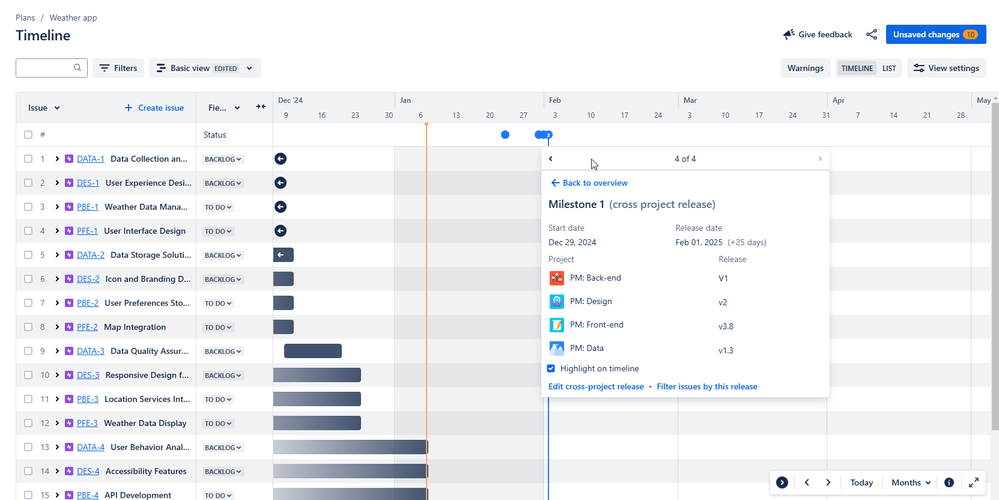Screen dimensions: 999x500
Task: Click the Unsaved changes button
Action: (x=935, y=34)
